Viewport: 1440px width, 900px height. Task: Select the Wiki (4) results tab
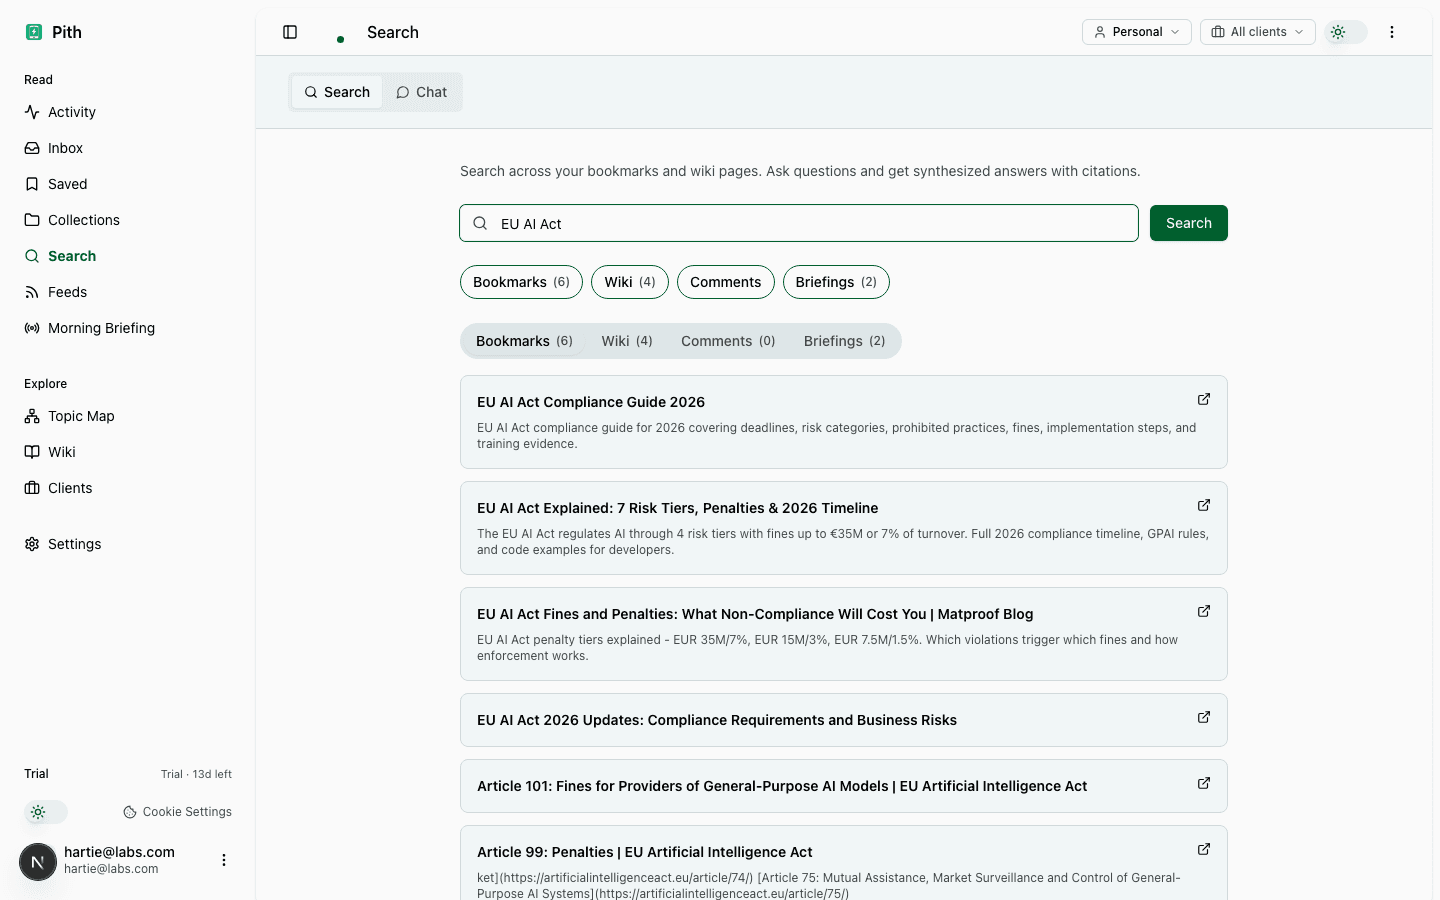[627, 341]
